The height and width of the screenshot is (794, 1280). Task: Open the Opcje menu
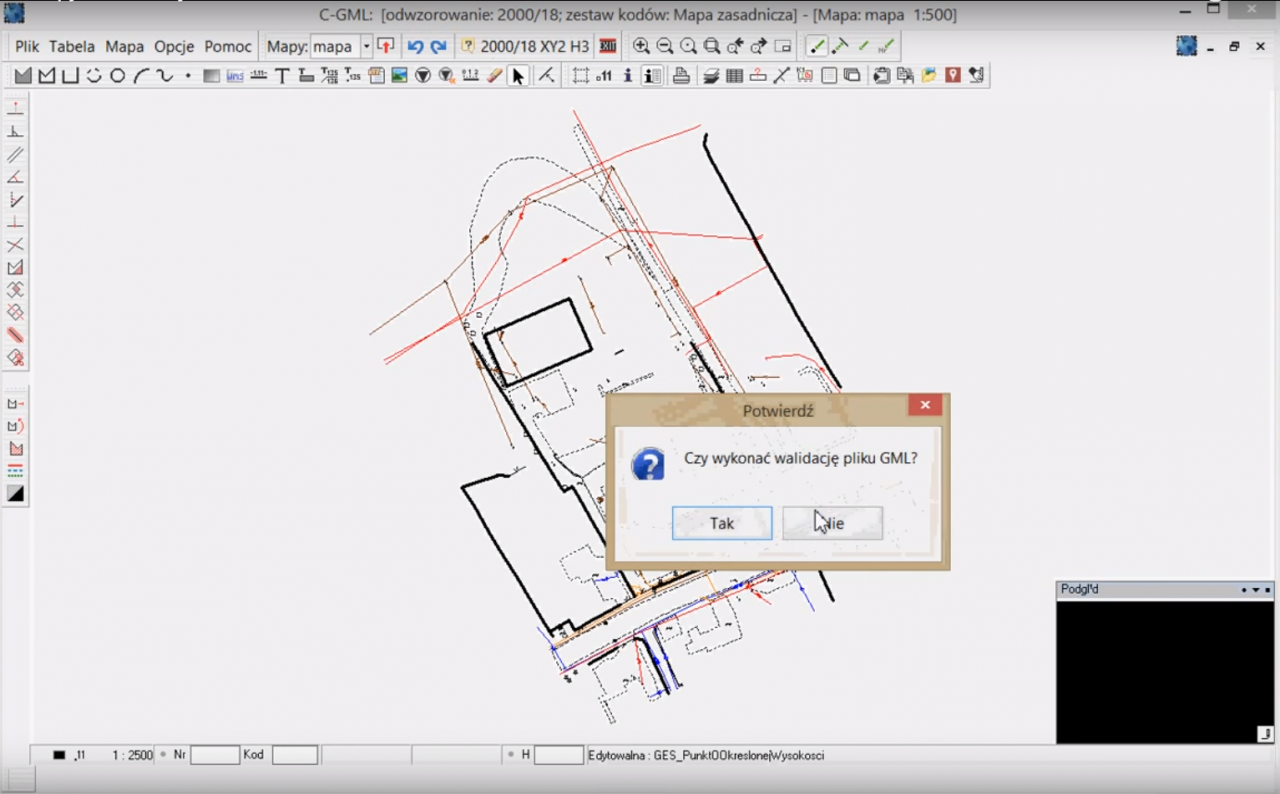coord(174,46)
